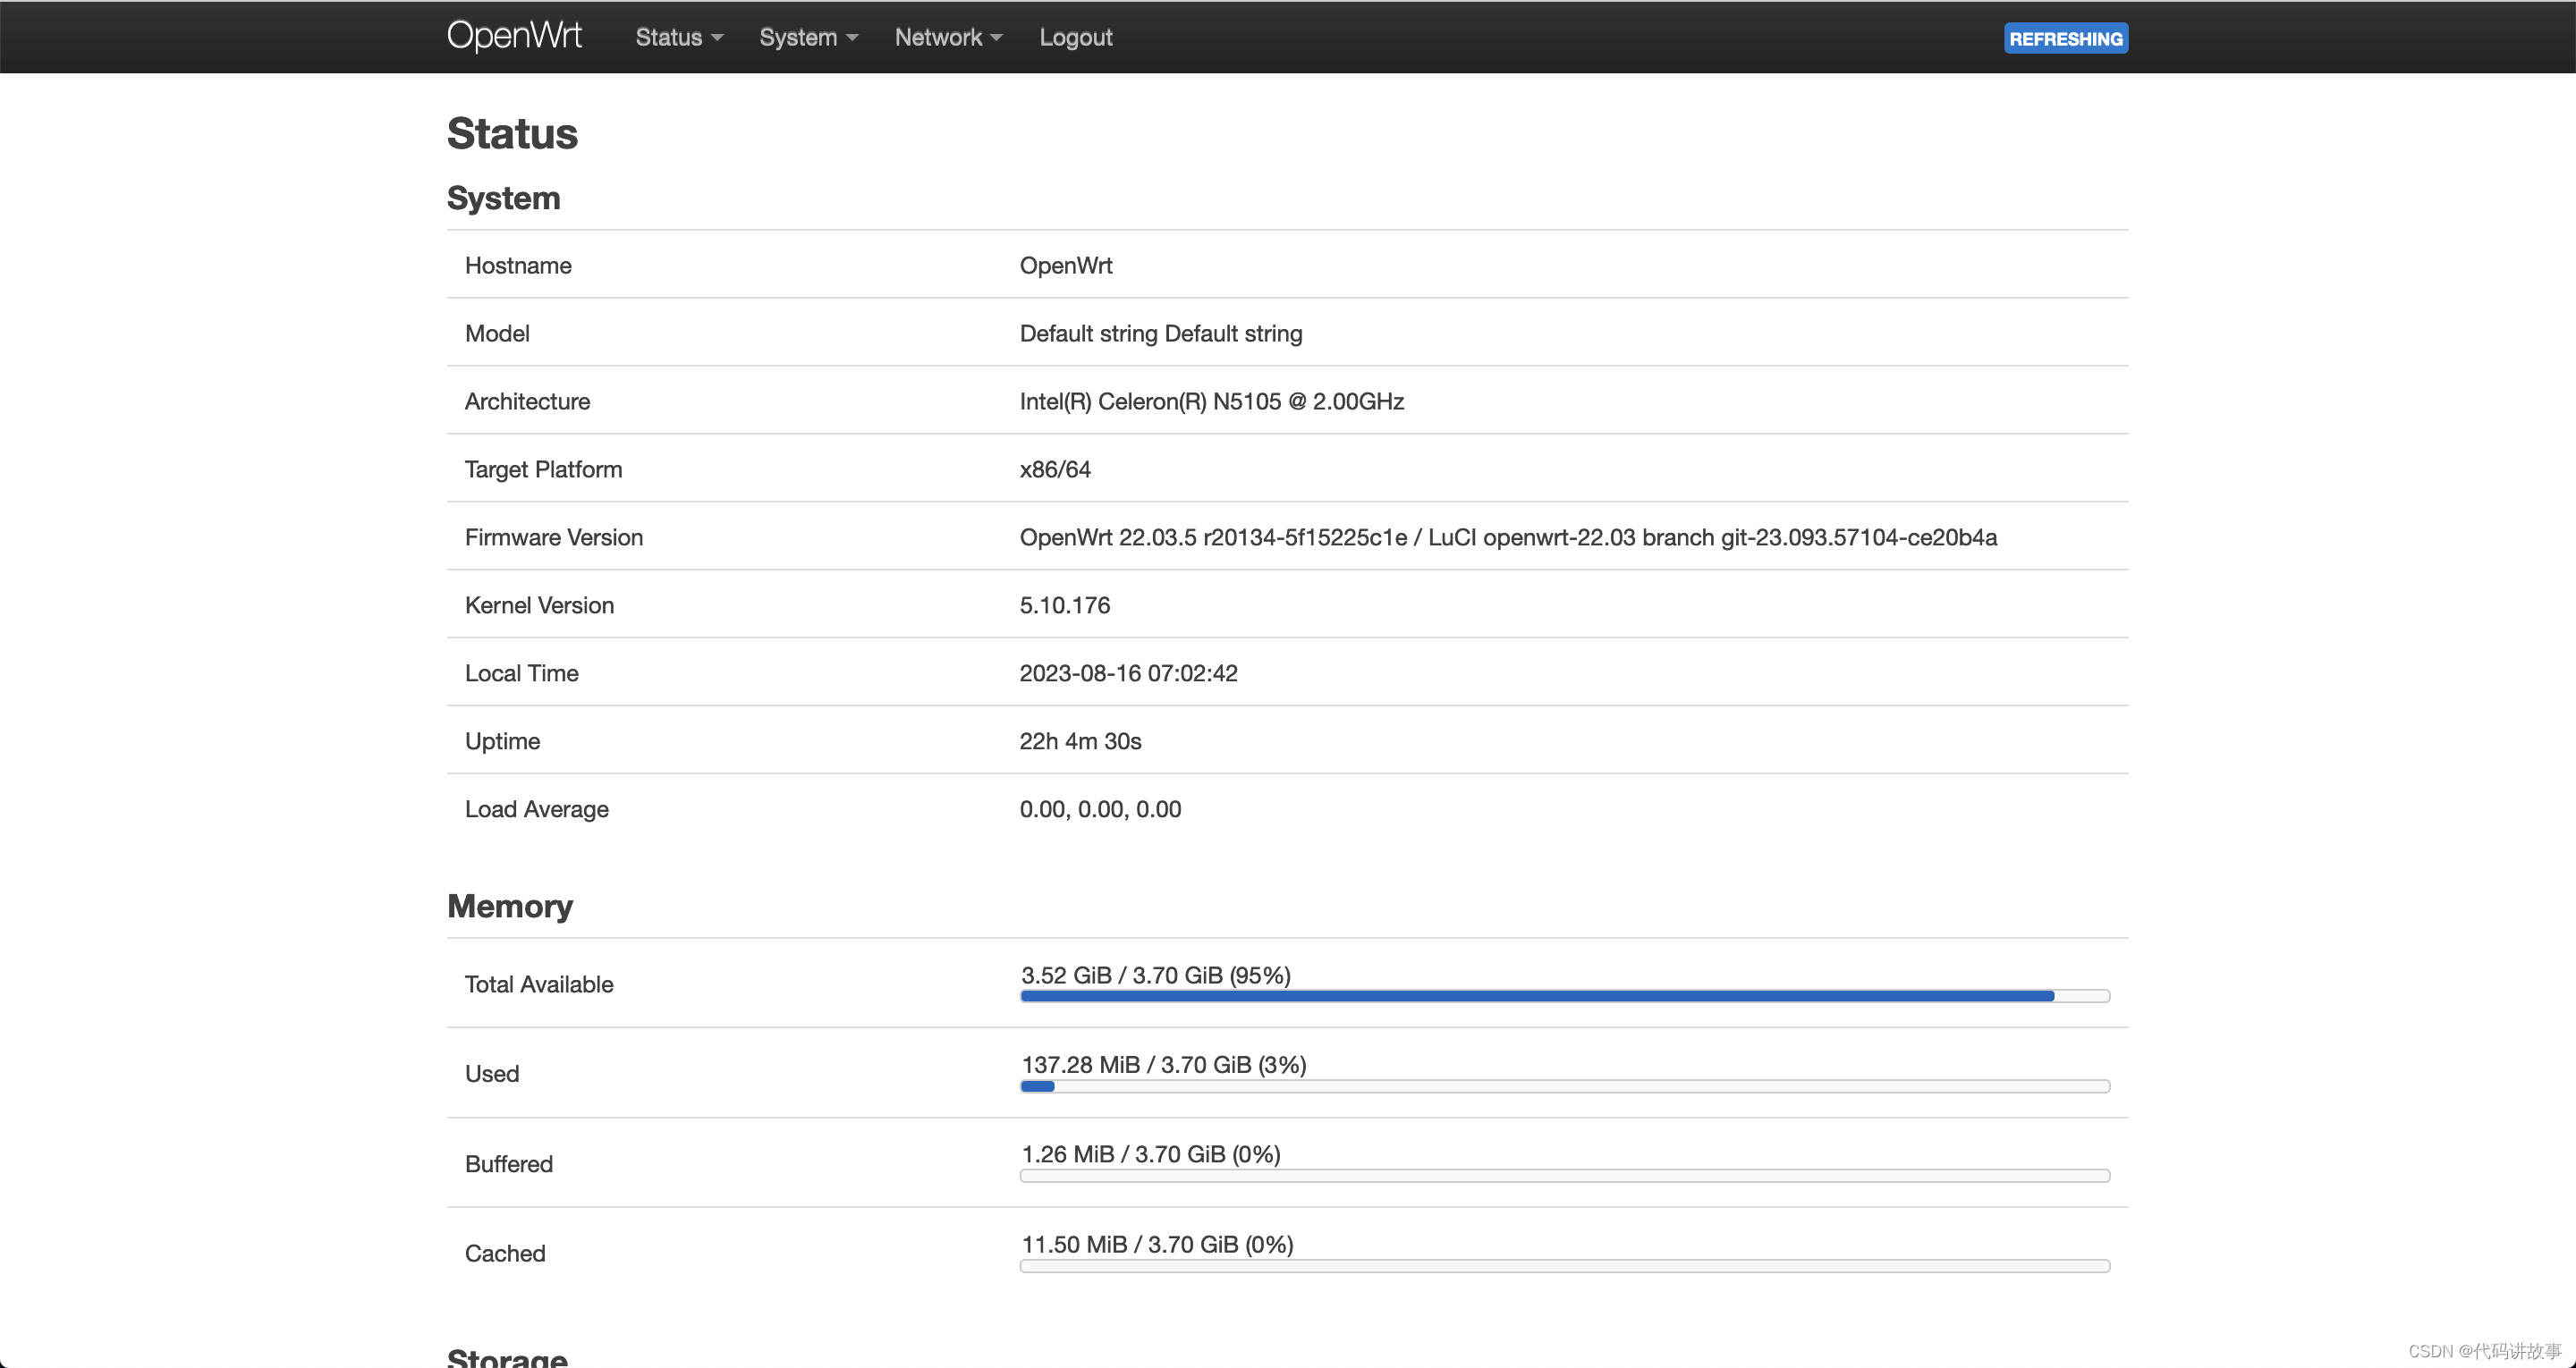Expand the System dropdown menu
Viewport: 2576px width, 1368px height.
(808, 37)
